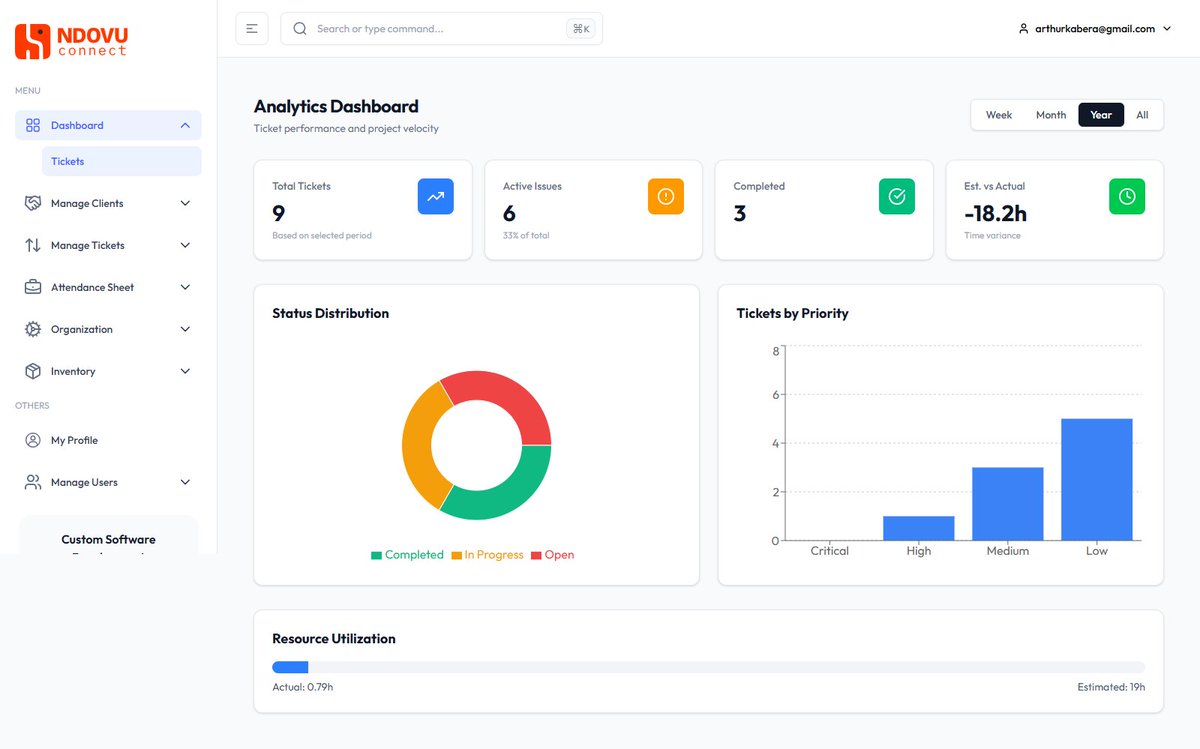Open the Dashboard menu item

point(108,125)
